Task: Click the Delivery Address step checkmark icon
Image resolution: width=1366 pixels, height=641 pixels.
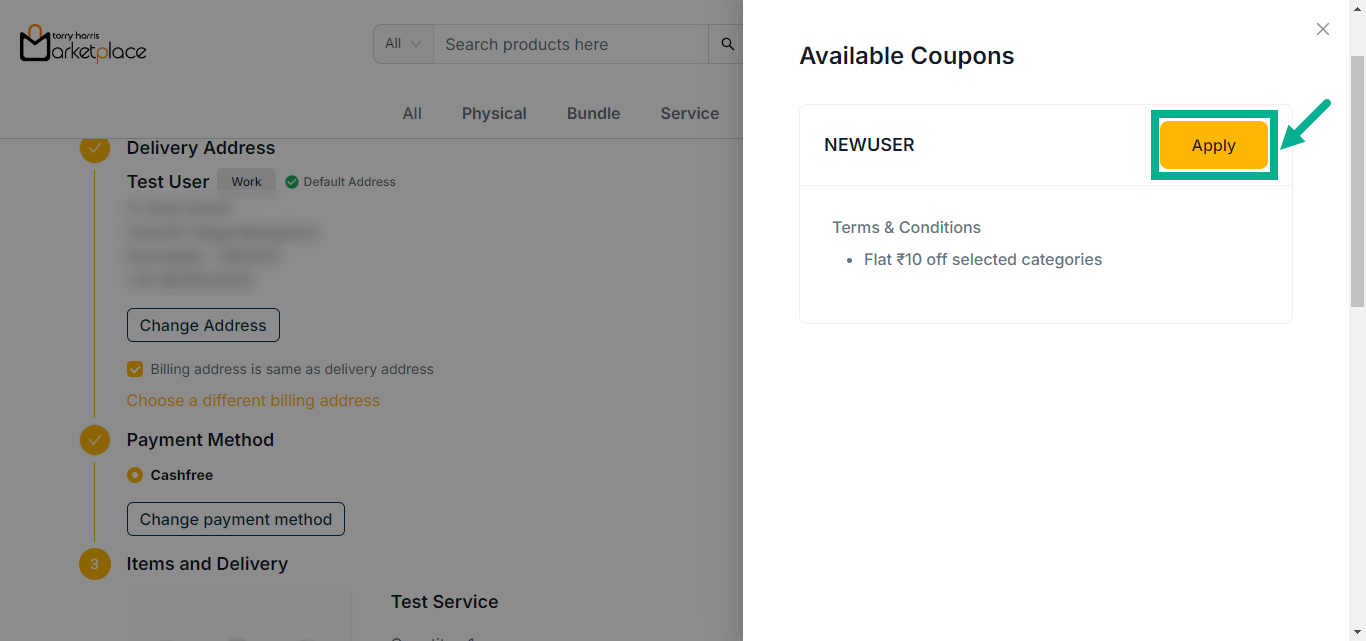Action: 95,148
